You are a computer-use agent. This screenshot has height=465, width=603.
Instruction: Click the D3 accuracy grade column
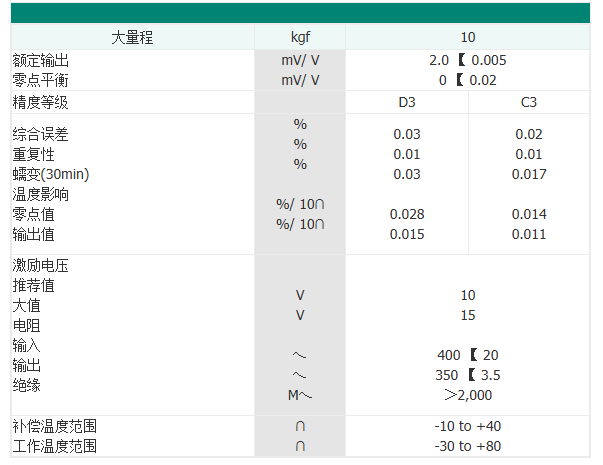tap(407, 102)
